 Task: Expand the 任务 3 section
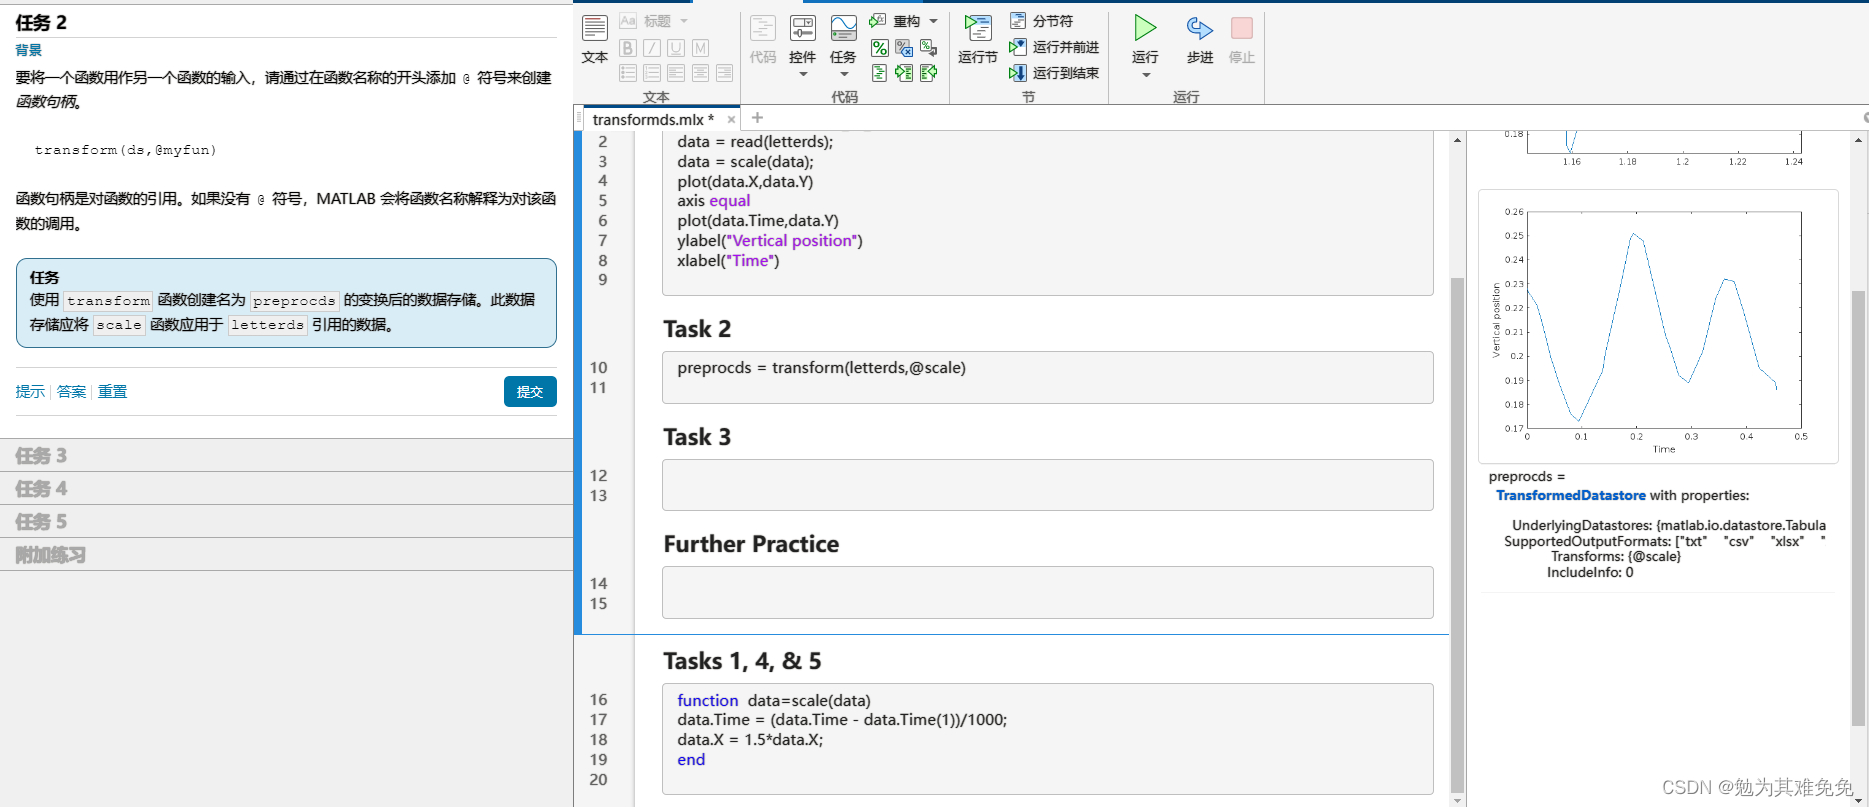(x=286, y=456)
